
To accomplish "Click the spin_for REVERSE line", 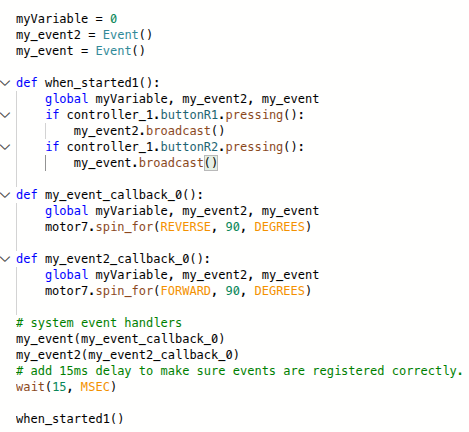I will 178,227.
